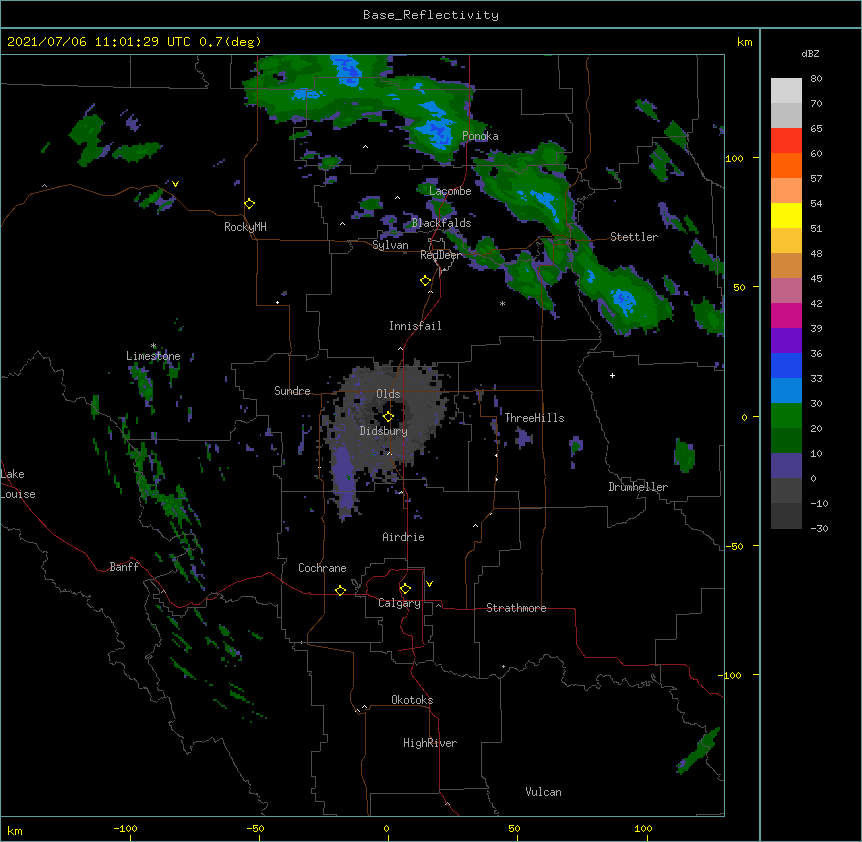Select the purple legend swatch below 39 dBZ
The image size is (862, 842).
pos(786,340)
